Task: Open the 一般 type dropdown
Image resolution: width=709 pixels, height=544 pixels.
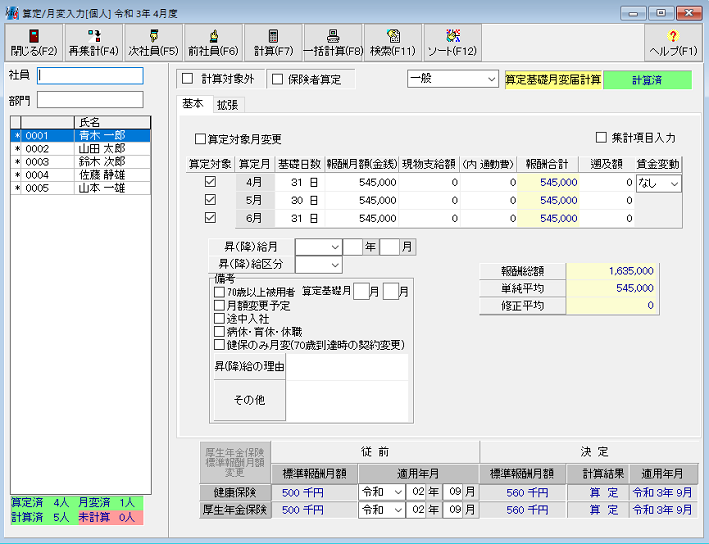Action: coord(453,78)
